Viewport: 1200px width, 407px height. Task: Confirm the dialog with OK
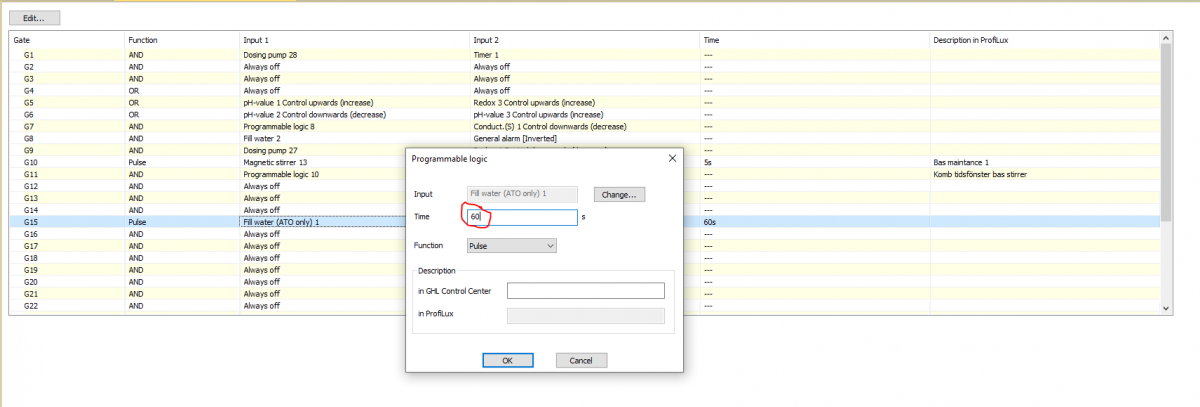[507, 360]
